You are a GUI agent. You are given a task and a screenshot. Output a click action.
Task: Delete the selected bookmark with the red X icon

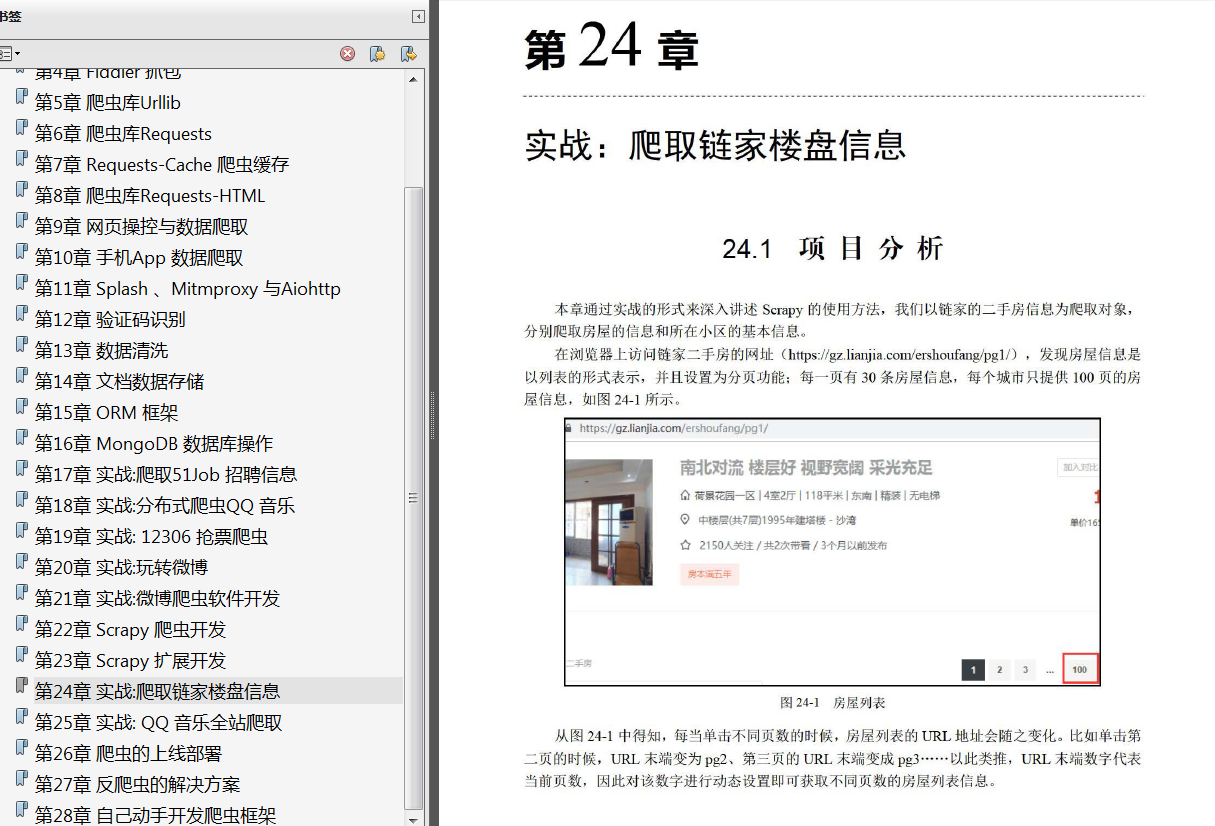point(347,54)
